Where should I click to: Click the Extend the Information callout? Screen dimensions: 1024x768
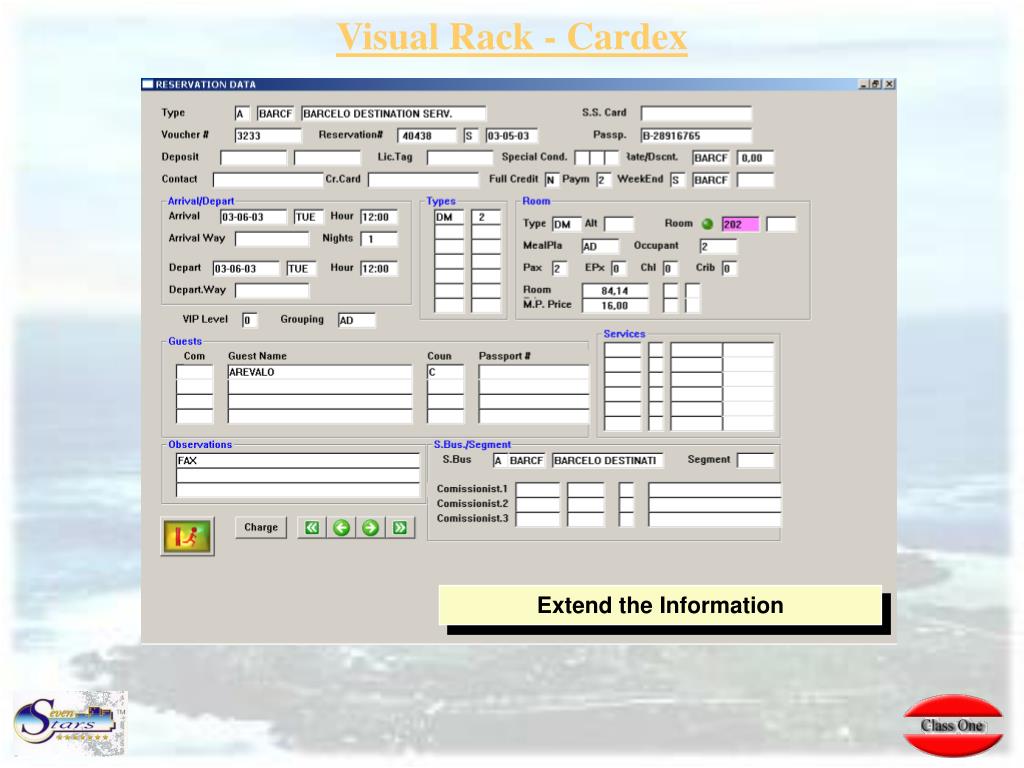[660, 605]
